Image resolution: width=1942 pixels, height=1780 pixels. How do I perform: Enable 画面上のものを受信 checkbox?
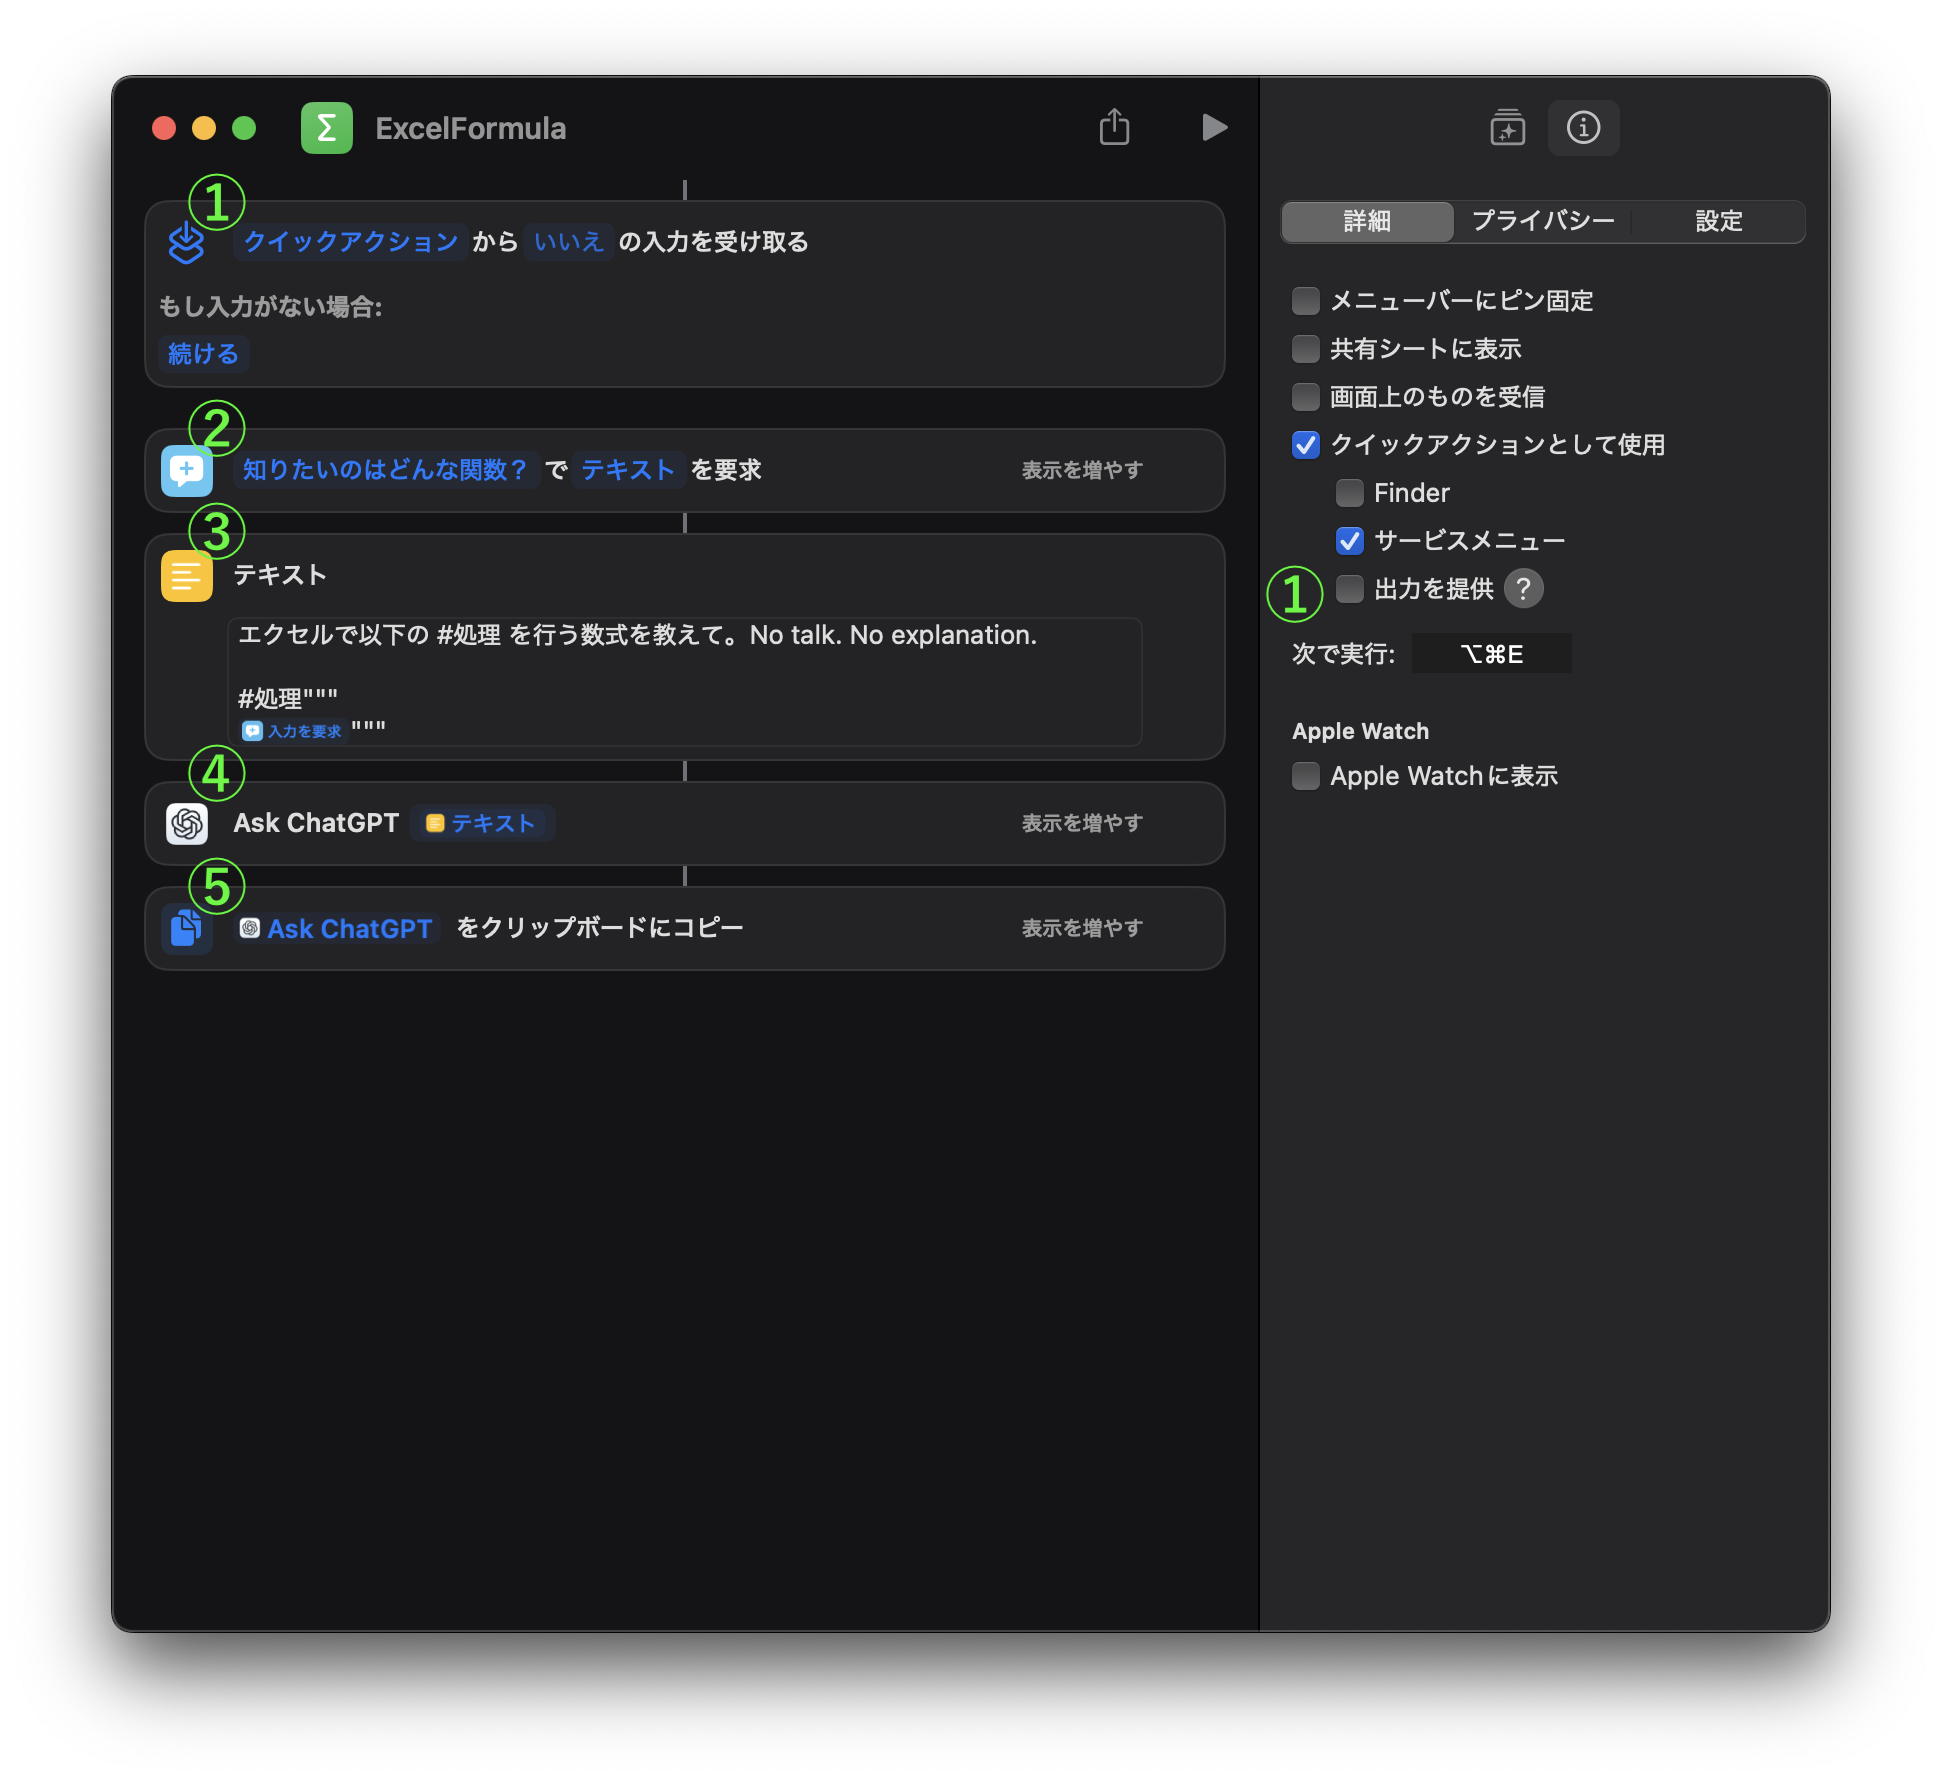1306,397
